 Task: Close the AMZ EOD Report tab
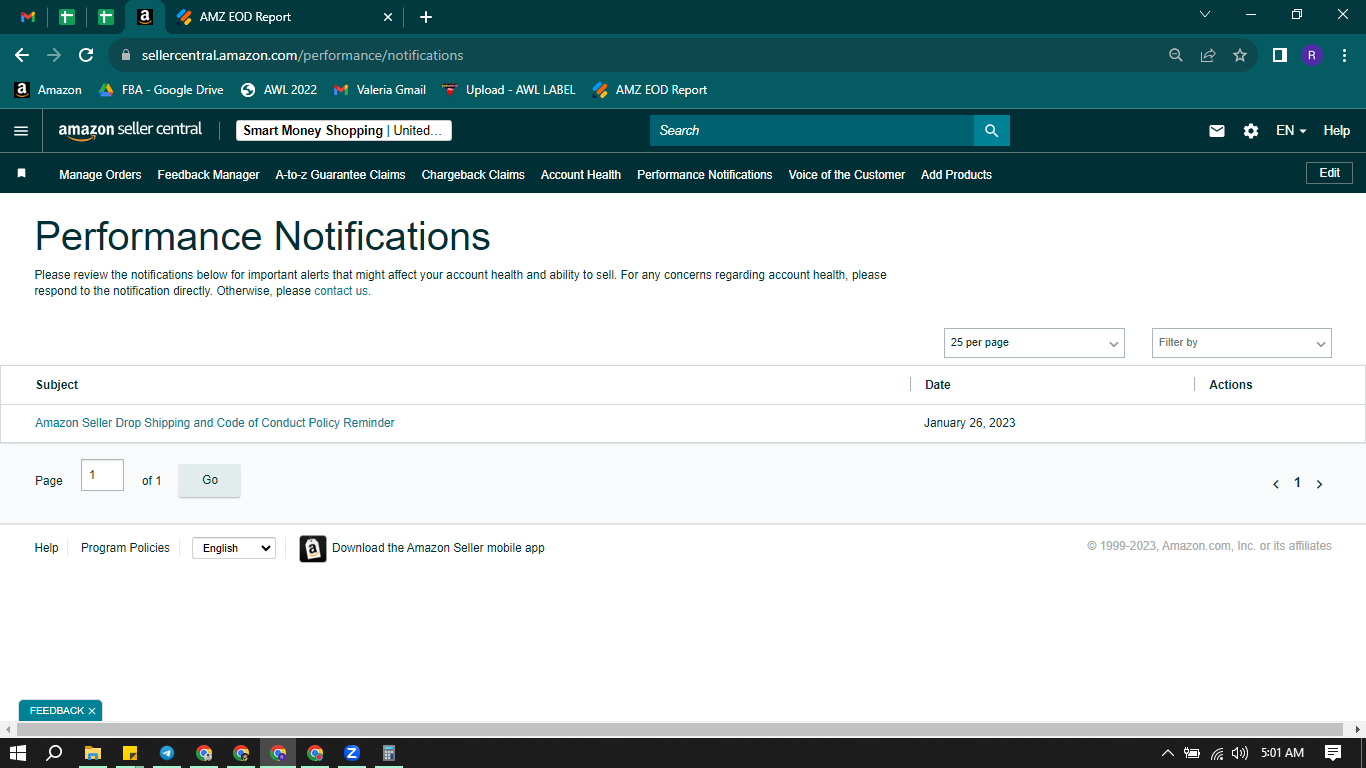tap(388, 17)
